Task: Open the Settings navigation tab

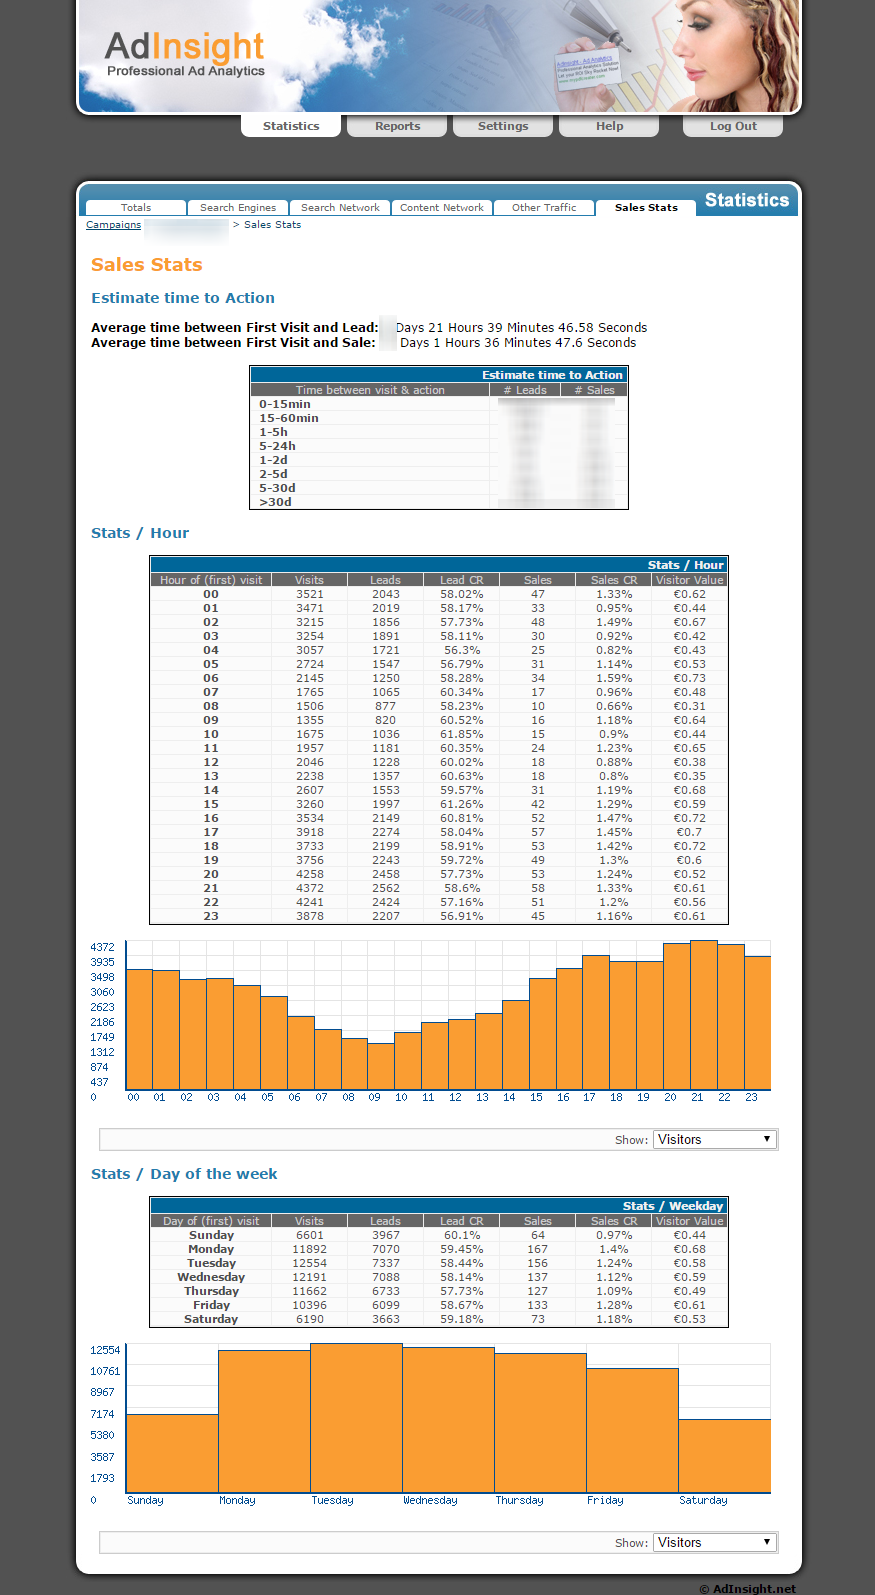Action: (503, 126)
